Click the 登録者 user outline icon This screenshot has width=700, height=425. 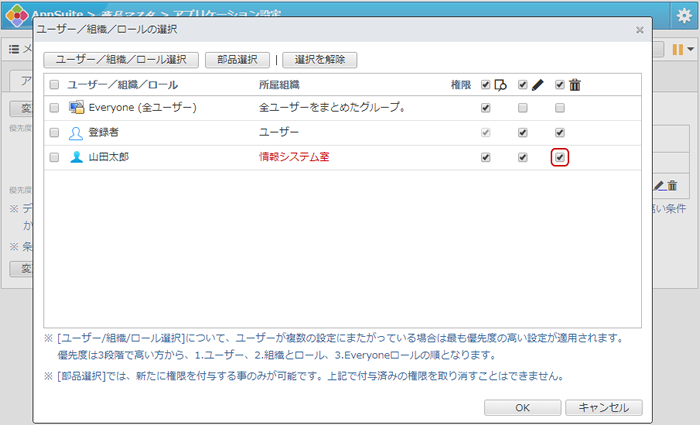point(76,132)
